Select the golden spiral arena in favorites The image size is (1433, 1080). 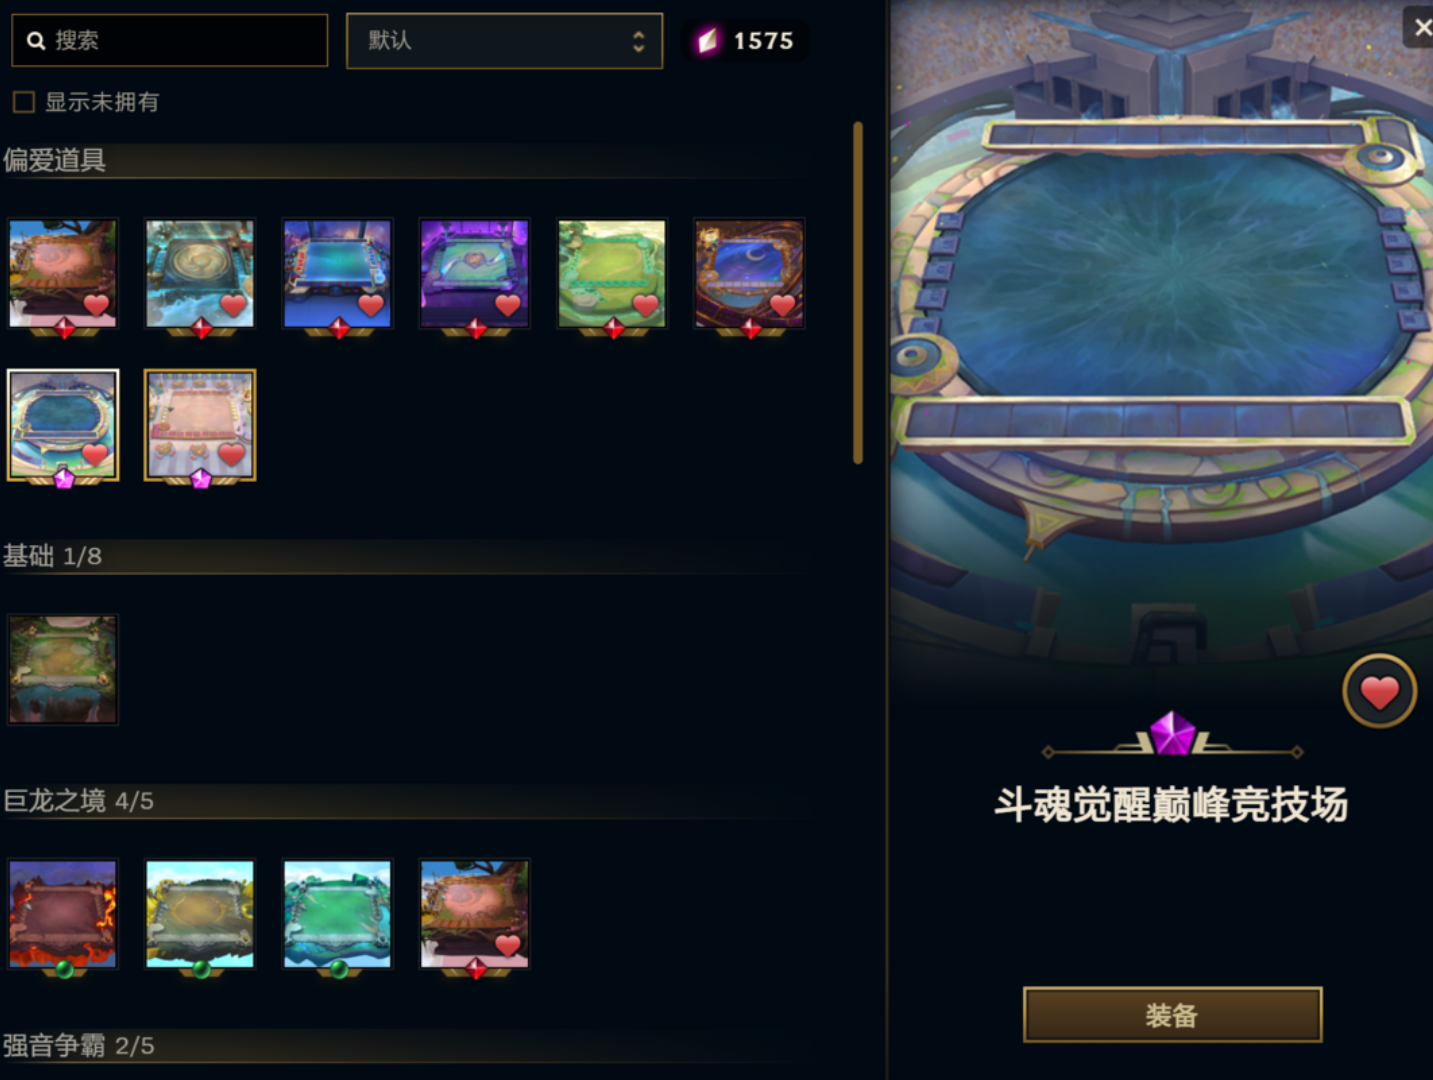click(200, 274)
